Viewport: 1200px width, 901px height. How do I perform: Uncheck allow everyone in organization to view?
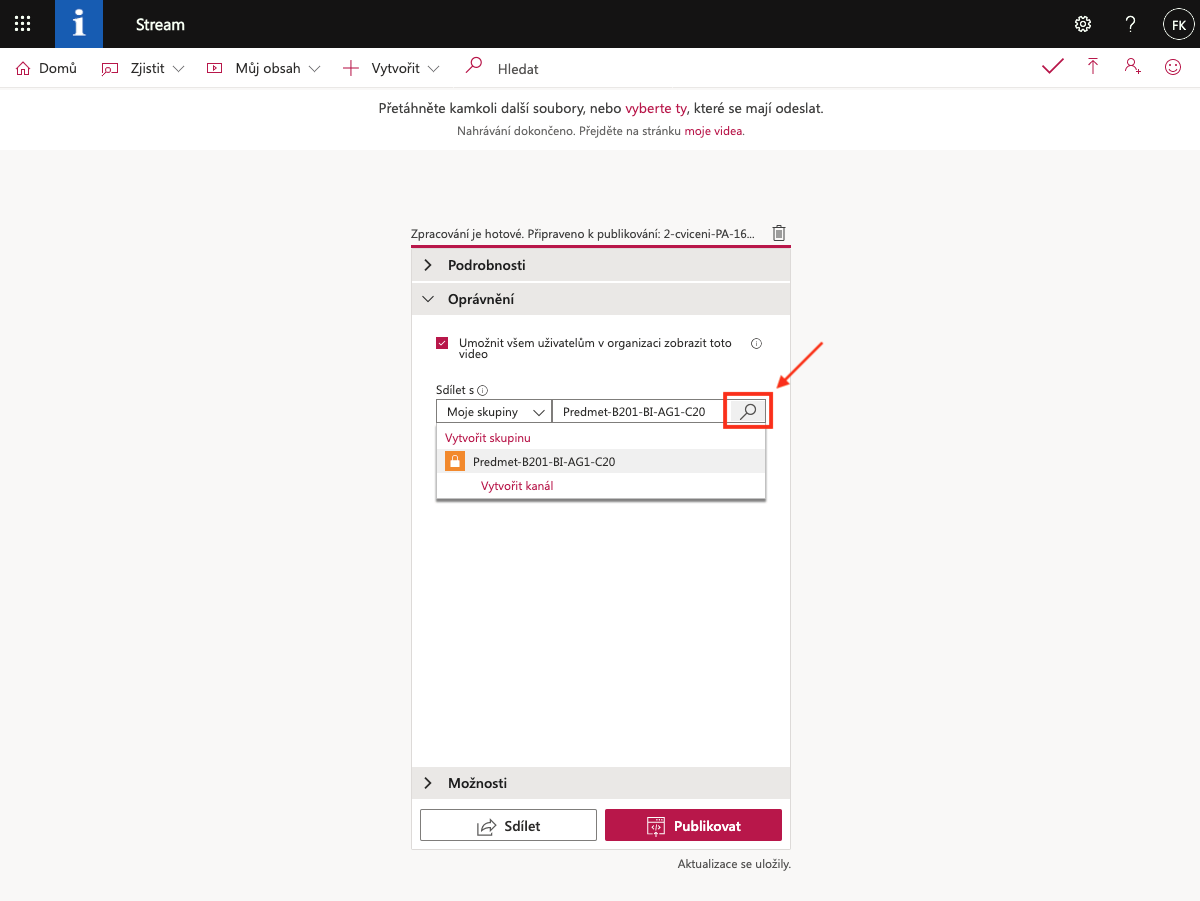[x=442, y=343]
